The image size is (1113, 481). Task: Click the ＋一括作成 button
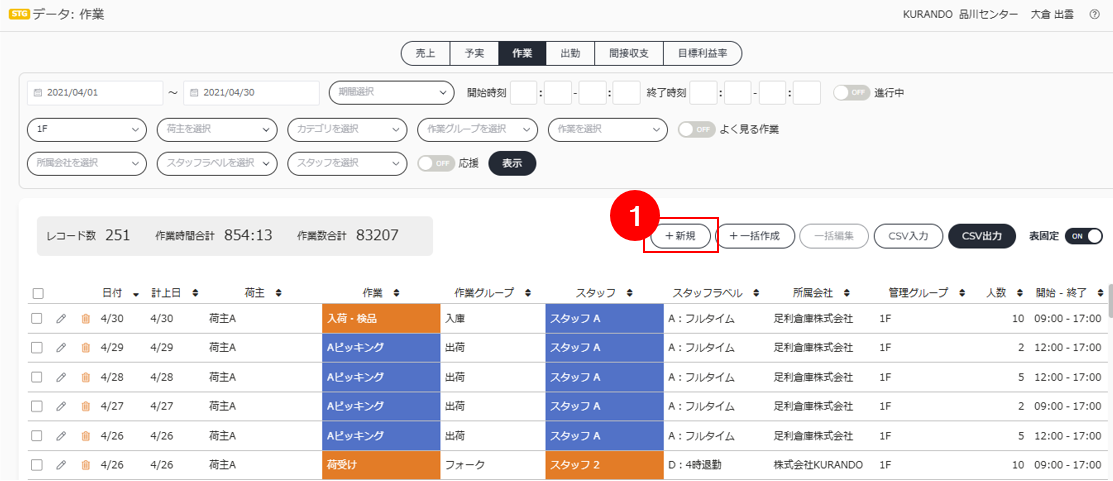pyautogui.click(x=754, y=236)
